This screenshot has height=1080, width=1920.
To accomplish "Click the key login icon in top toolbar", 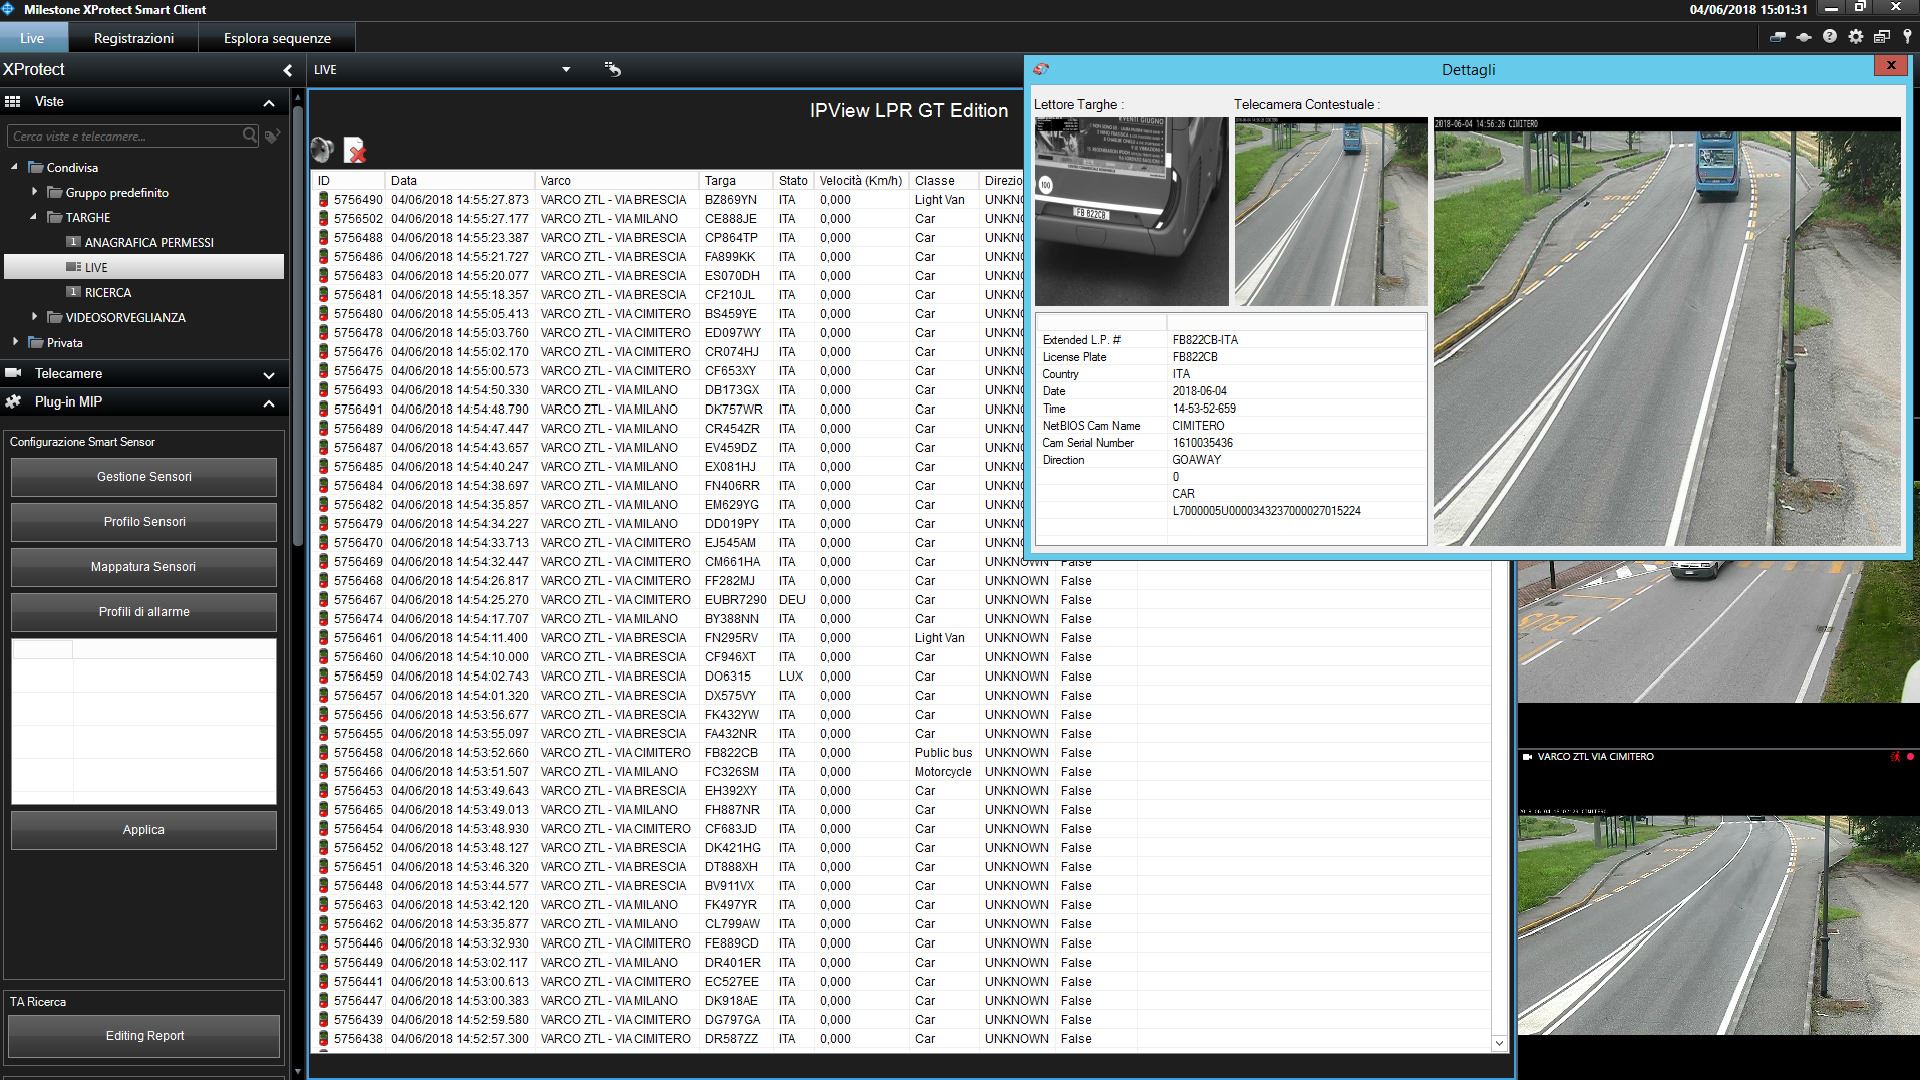I will [x=1907, y=37].
